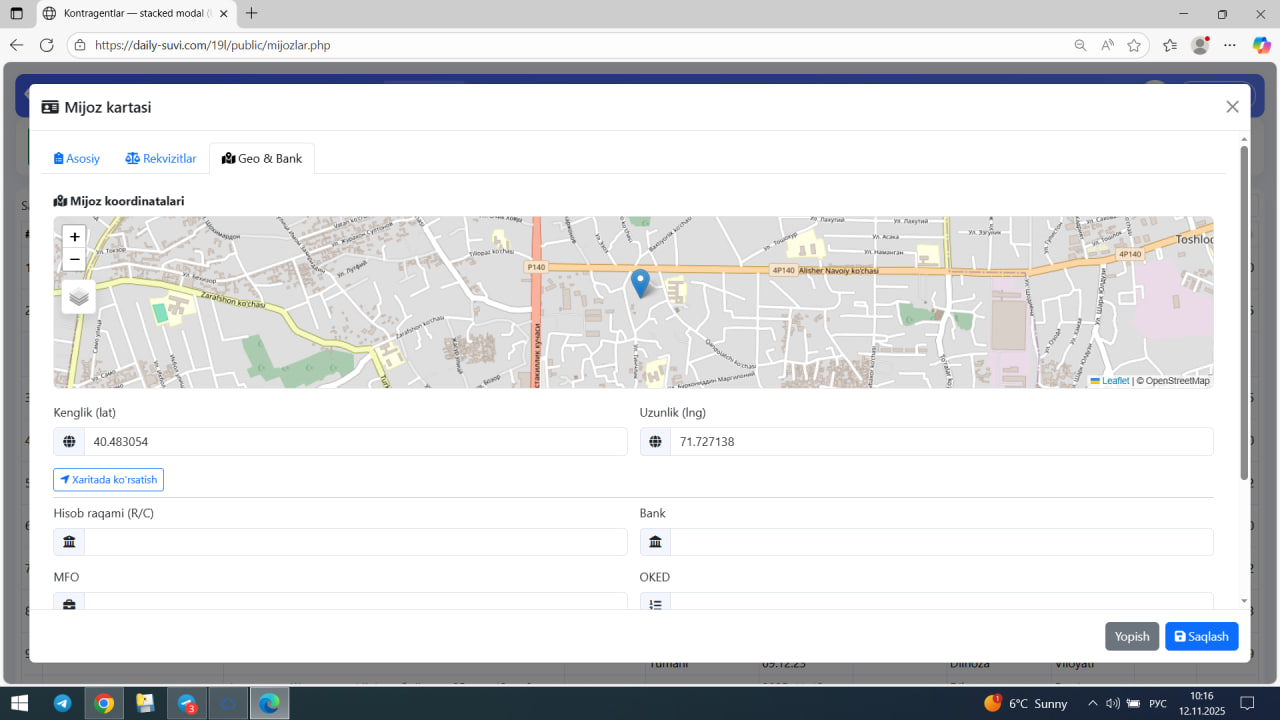
Task: Close the dialog with Yopish button
Action: coord(1131,637)
